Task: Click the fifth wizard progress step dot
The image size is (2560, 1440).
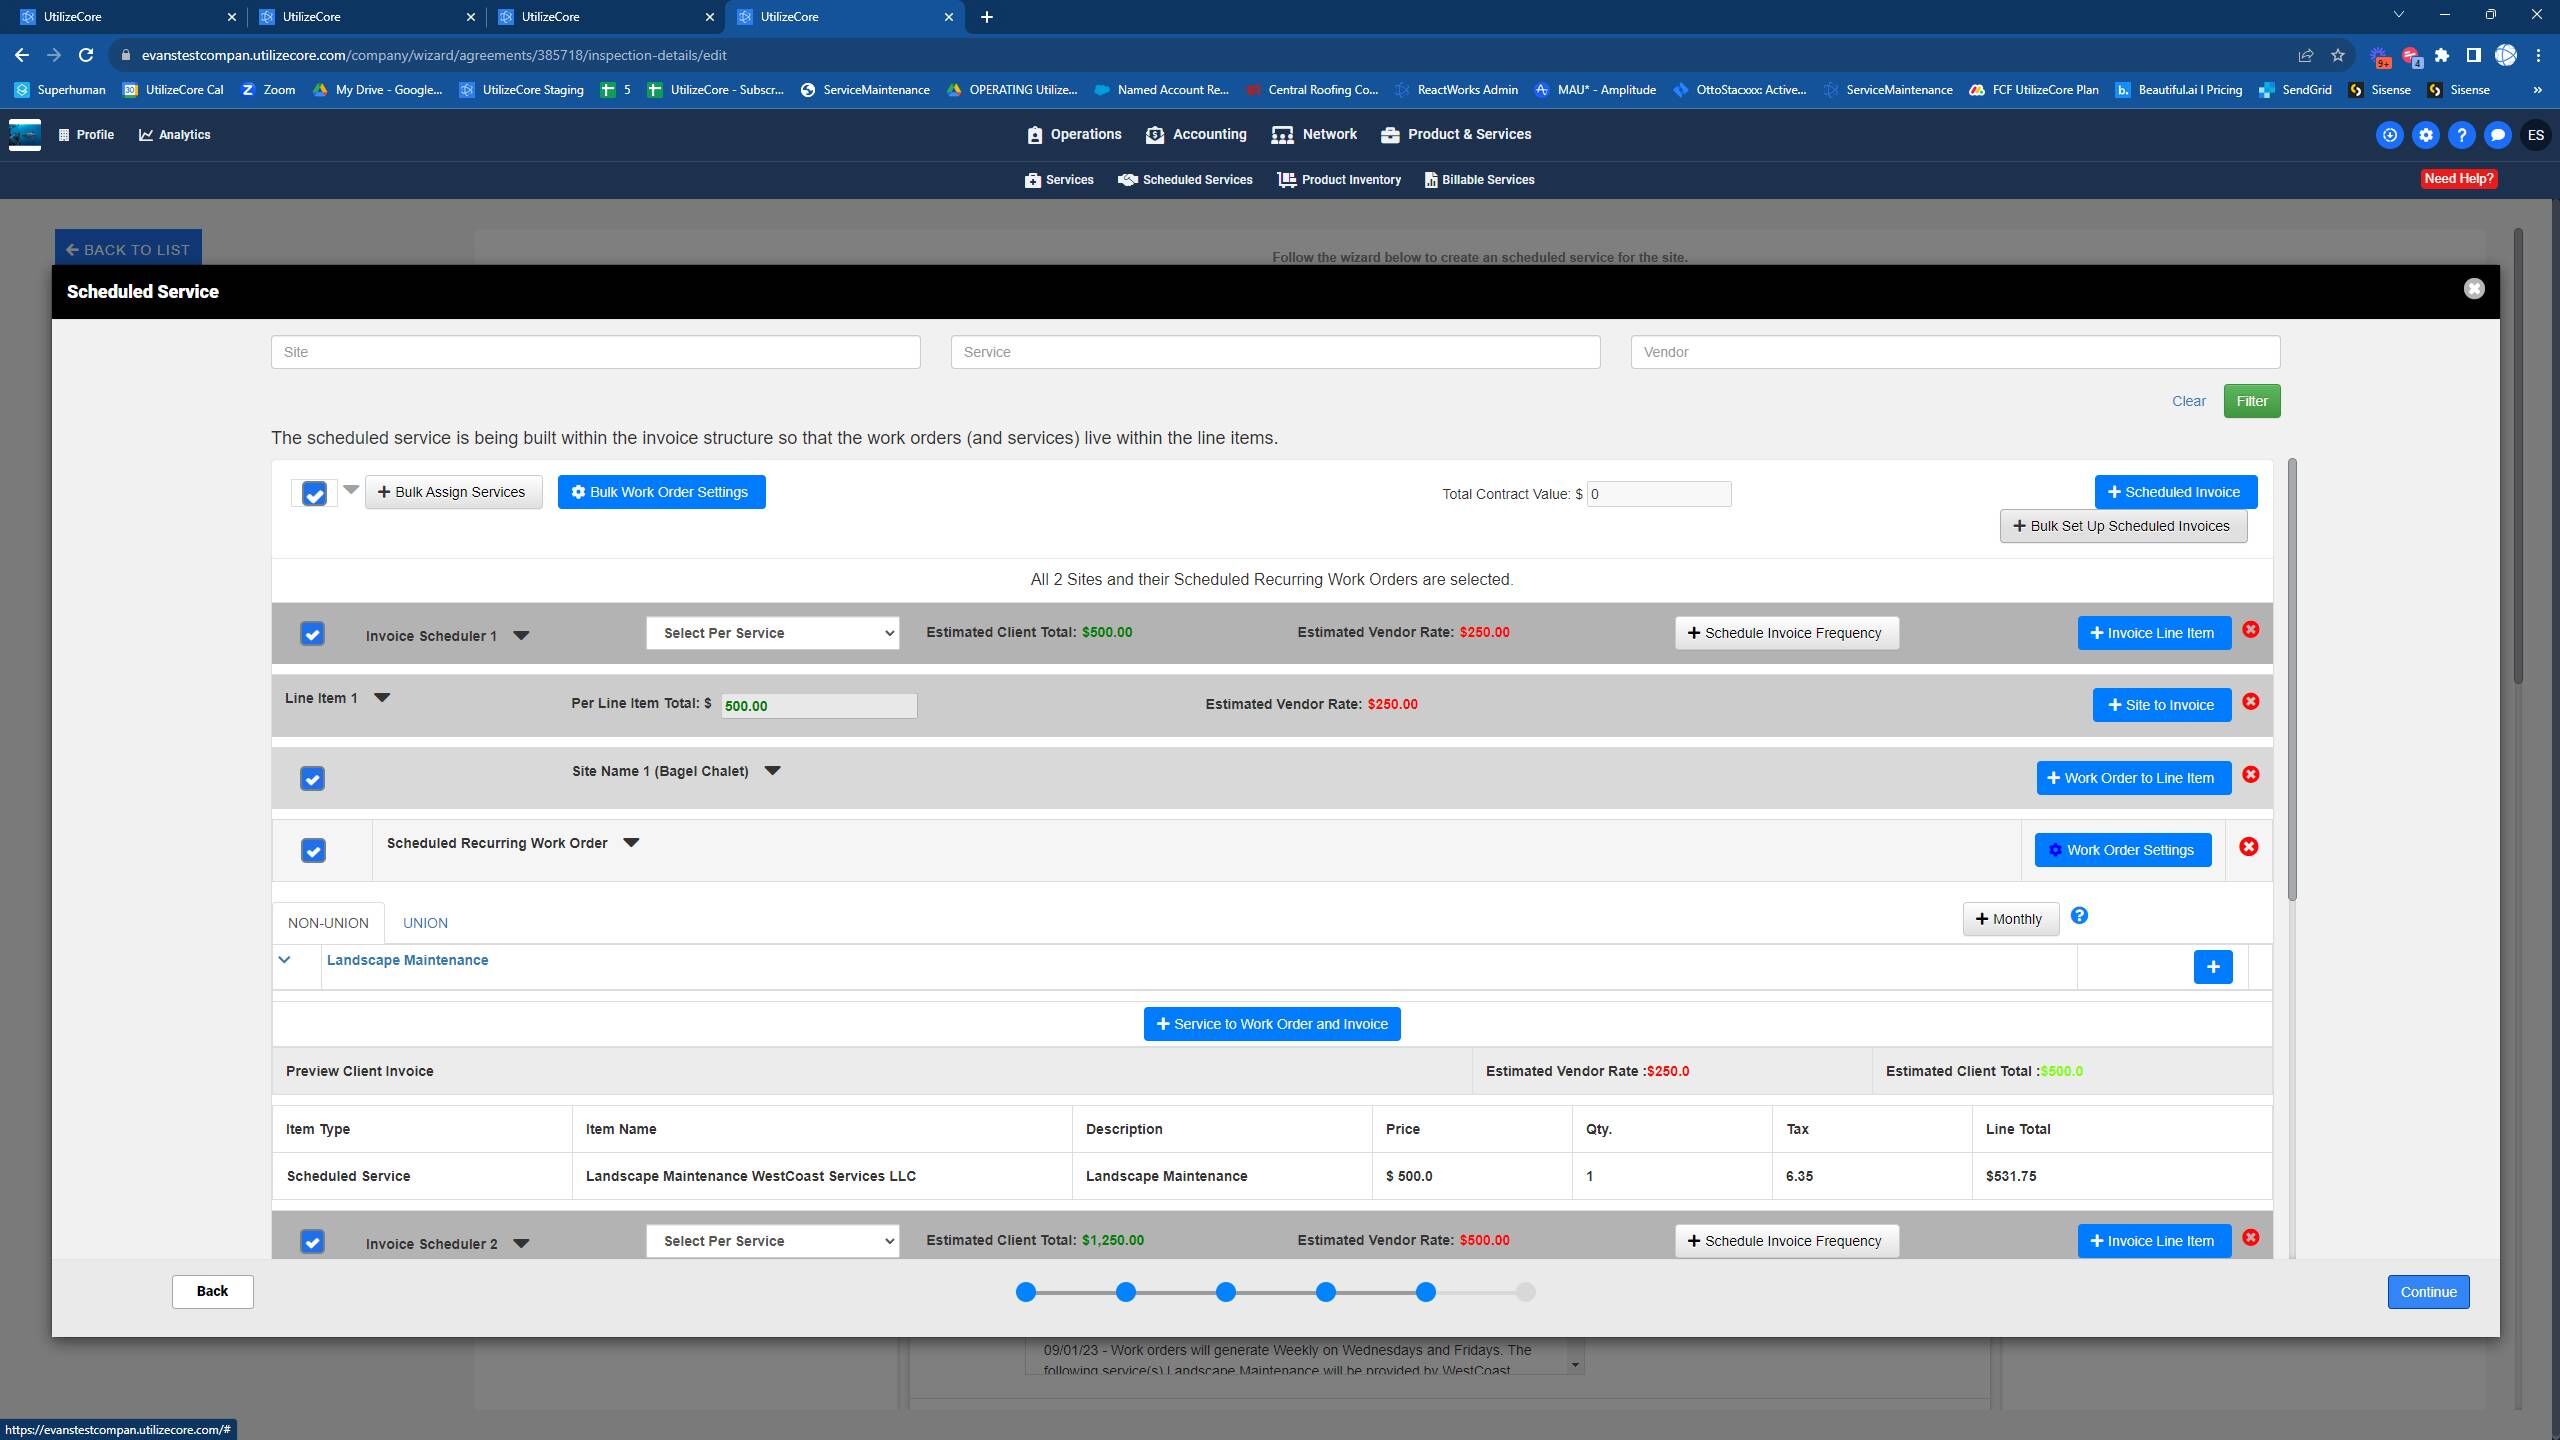Action: [x=1426, y=1292]
